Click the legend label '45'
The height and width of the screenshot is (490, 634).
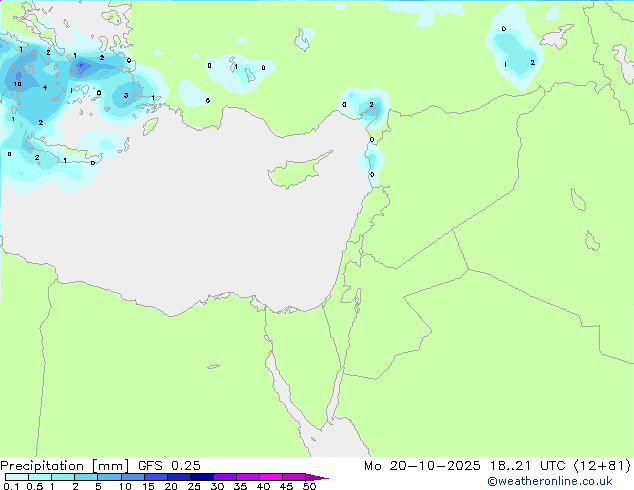tap(286, 486)
